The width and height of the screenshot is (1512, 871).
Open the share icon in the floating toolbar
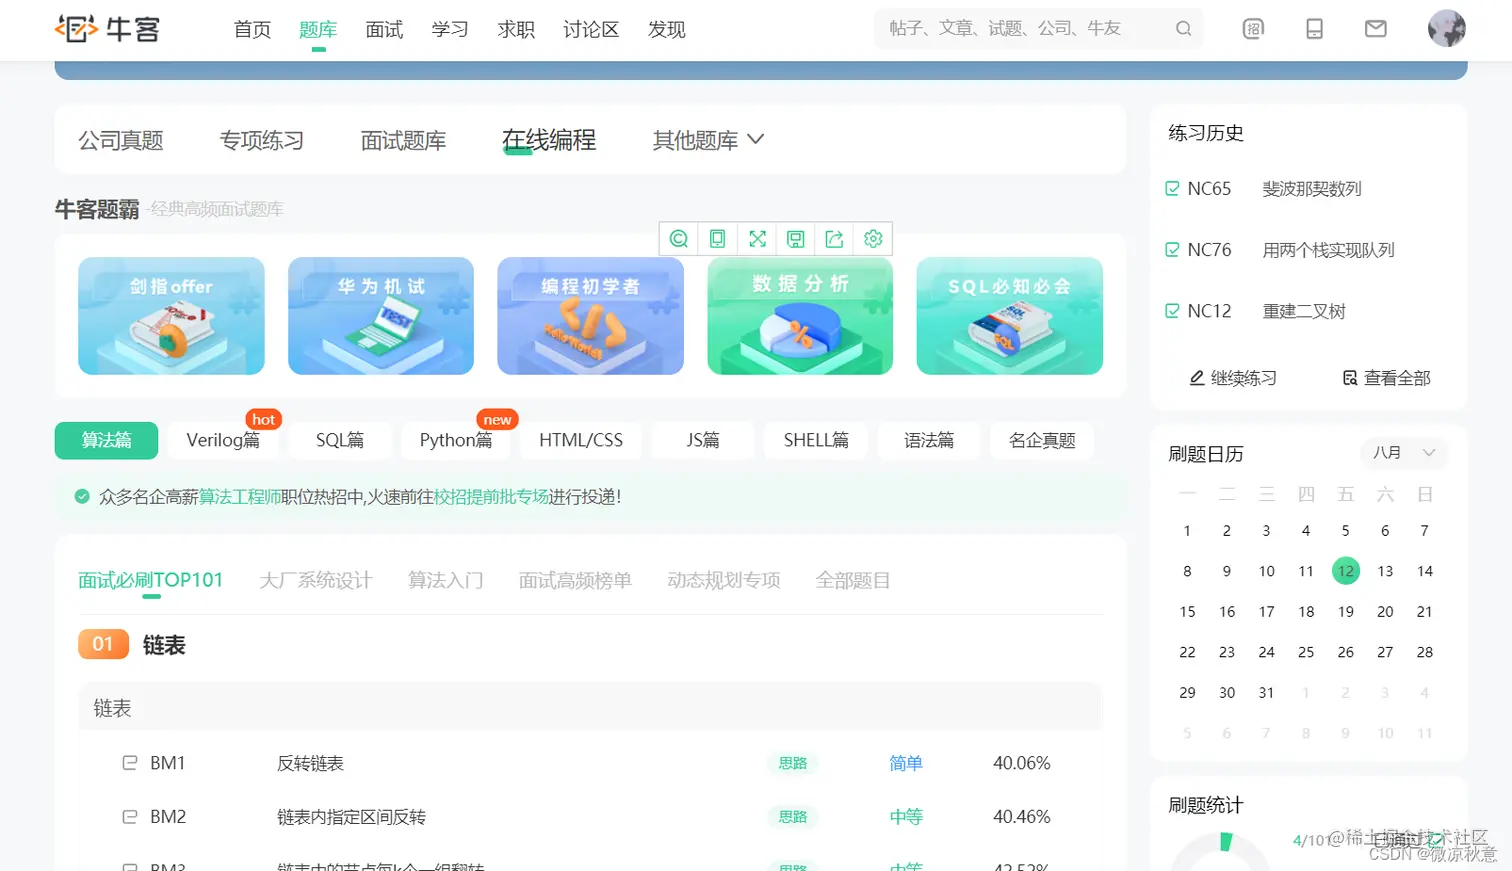click(835, 239)
